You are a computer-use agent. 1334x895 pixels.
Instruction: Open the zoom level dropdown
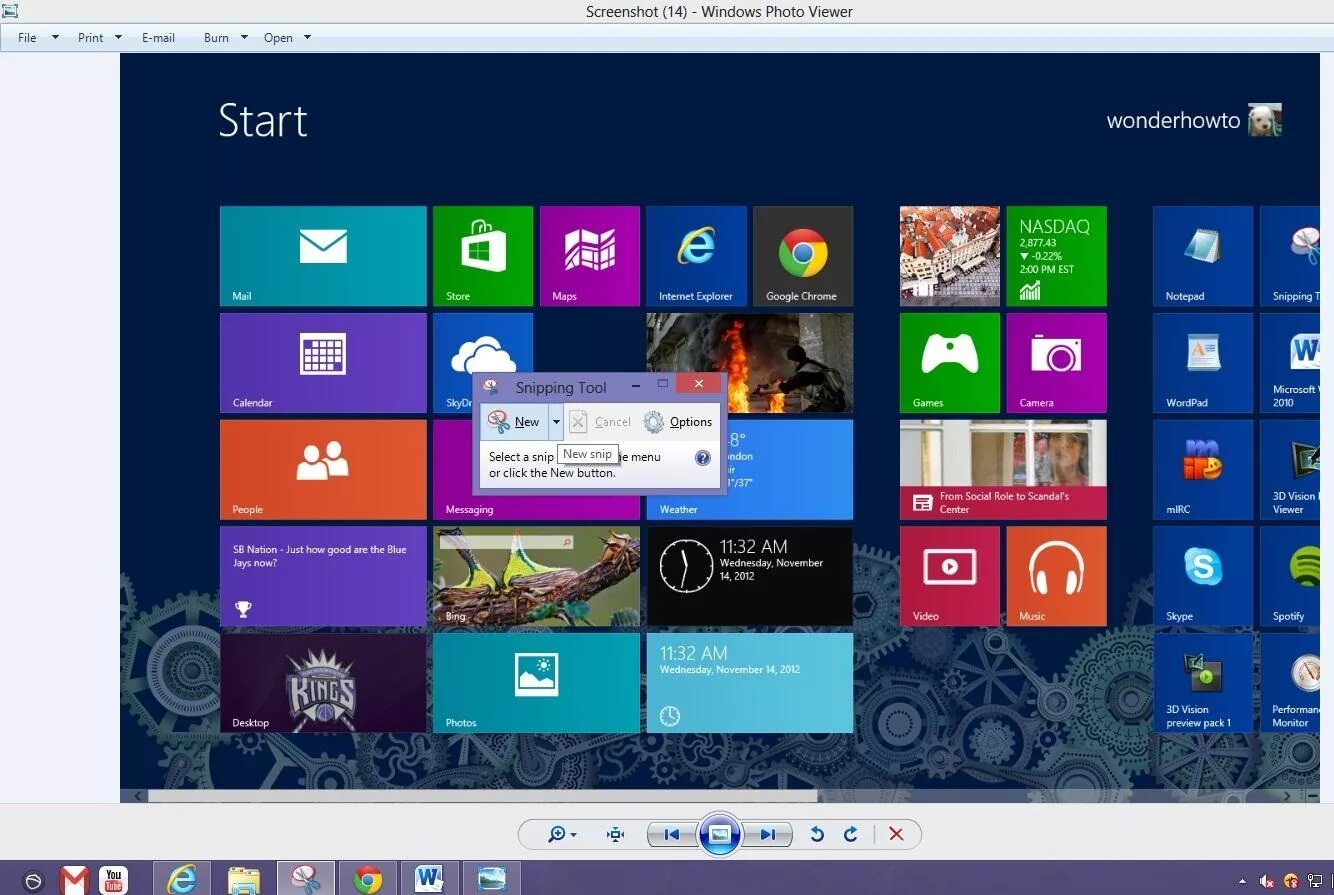(x=570, y=834)
